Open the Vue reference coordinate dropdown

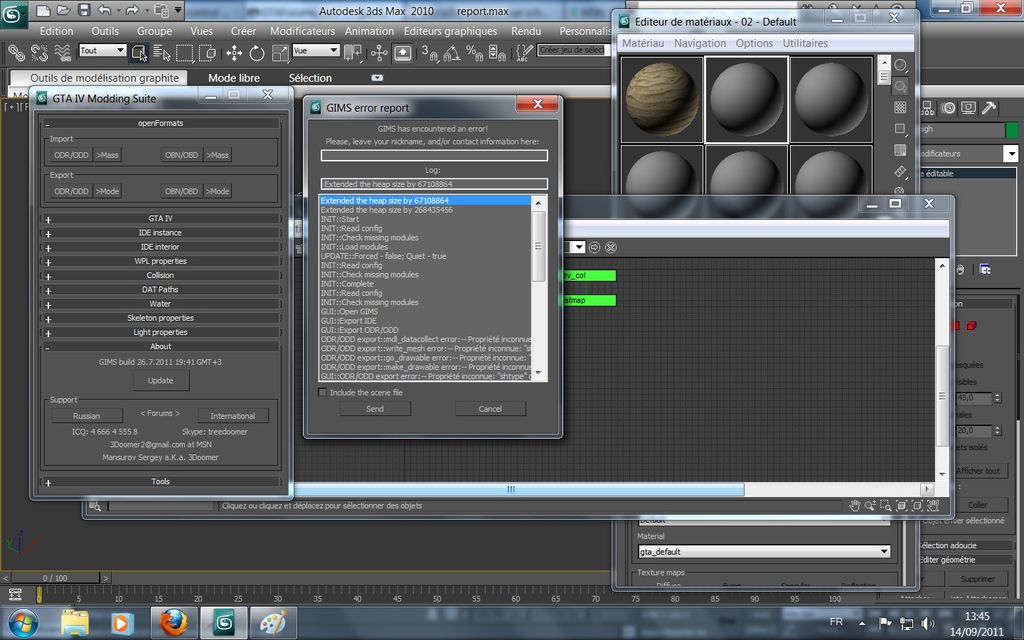coord(316,50)
